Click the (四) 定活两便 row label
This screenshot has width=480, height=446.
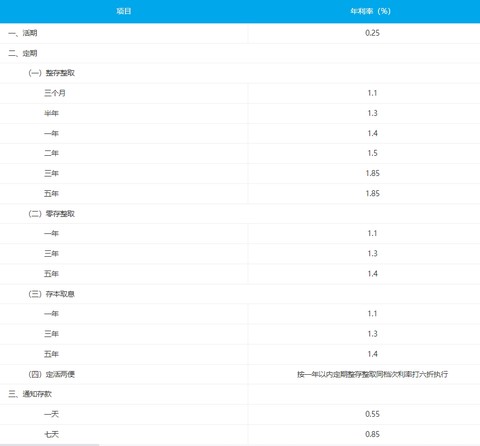coord(52,374)
